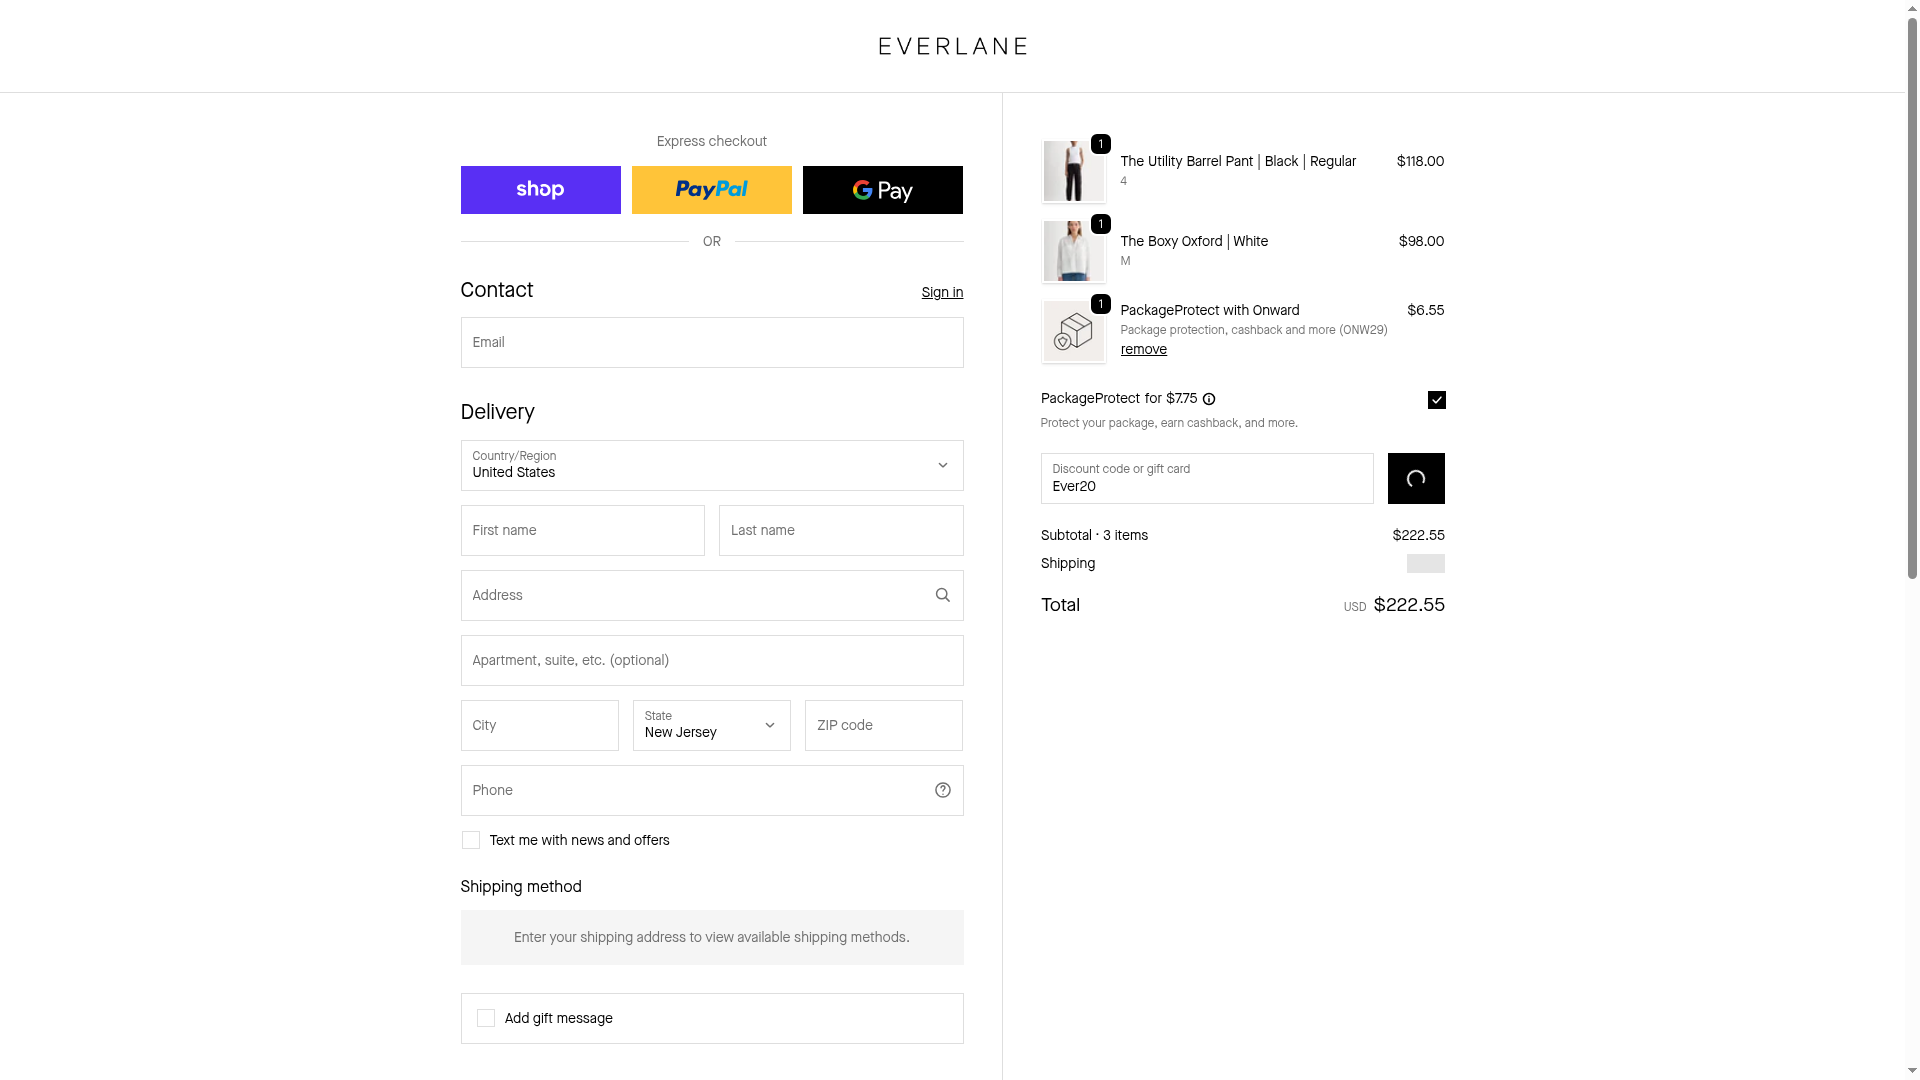The height and width of the screenshot is (1080, 1920).
Task: Click the address search magnifier icon
Action: tap(942, 595)
